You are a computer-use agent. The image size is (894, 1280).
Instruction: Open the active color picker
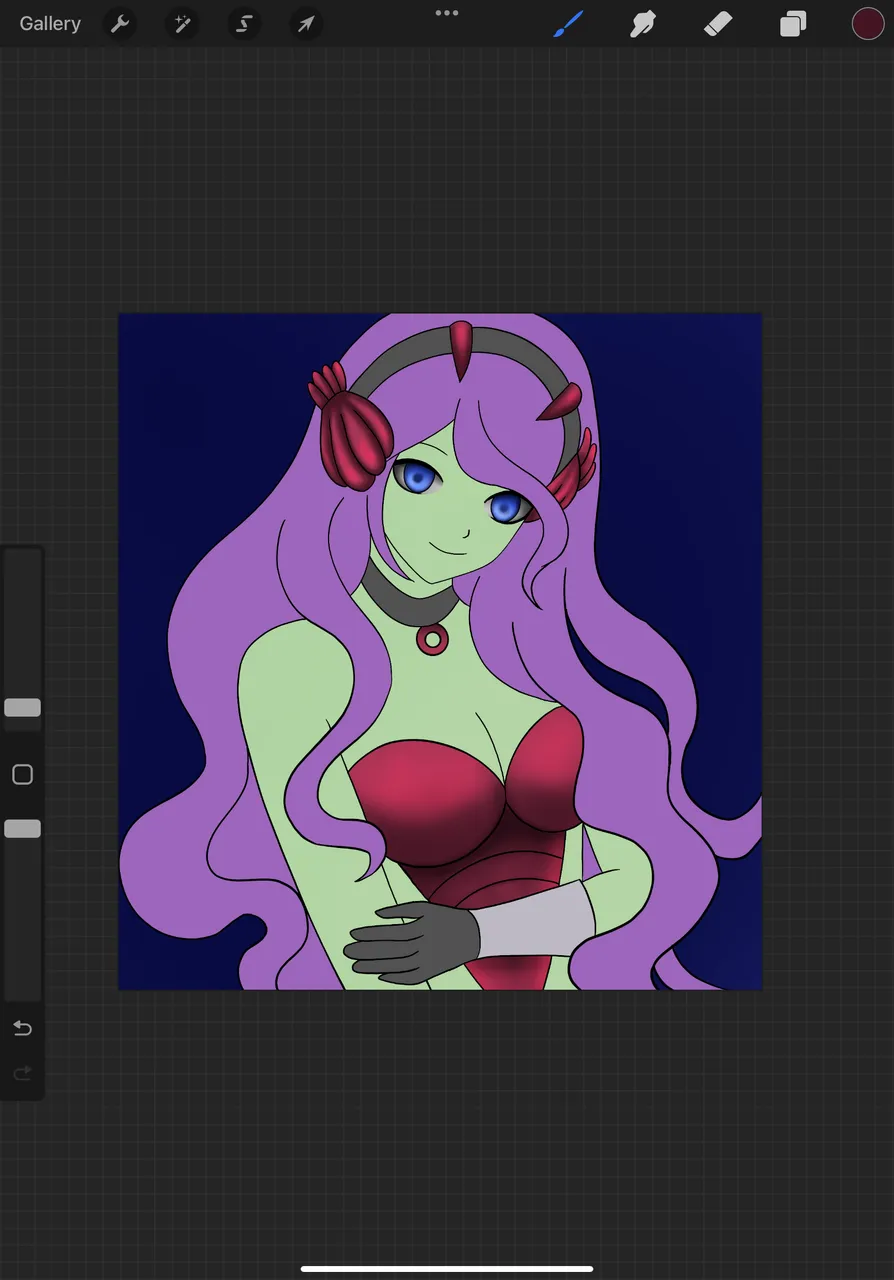coord(868,23)
